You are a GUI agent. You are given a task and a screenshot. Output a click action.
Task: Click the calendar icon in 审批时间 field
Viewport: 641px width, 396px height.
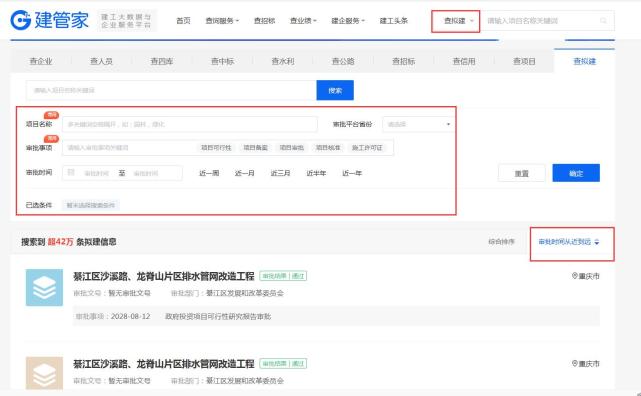click(71, 173)
